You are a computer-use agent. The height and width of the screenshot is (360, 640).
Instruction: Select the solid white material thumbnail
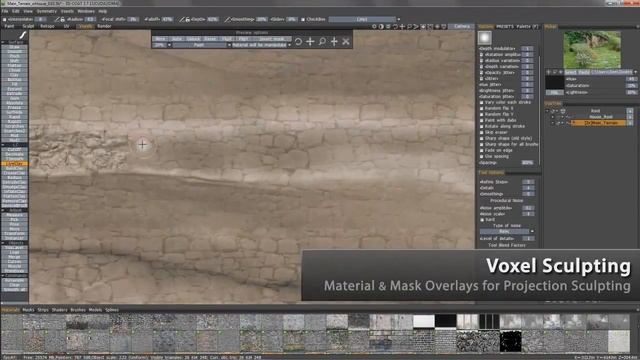(x=424, y=321)
